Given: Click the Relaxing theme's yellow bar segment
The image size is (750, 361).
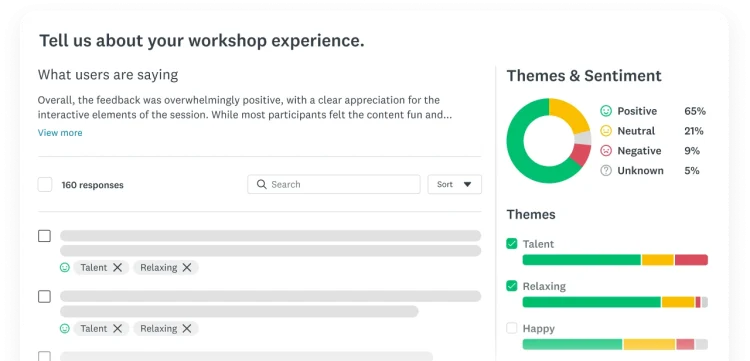Looking at the screenshot, I should point(678,302).
